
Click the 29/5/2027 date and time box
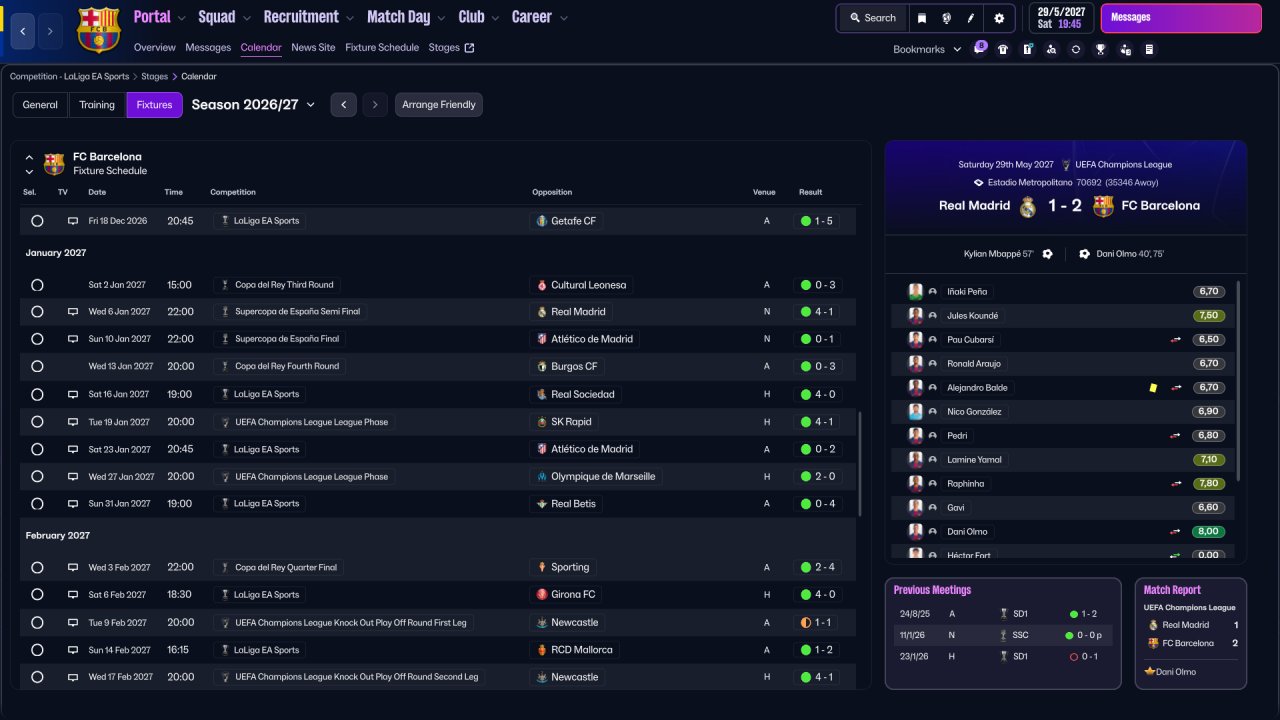coord(1061,18)
